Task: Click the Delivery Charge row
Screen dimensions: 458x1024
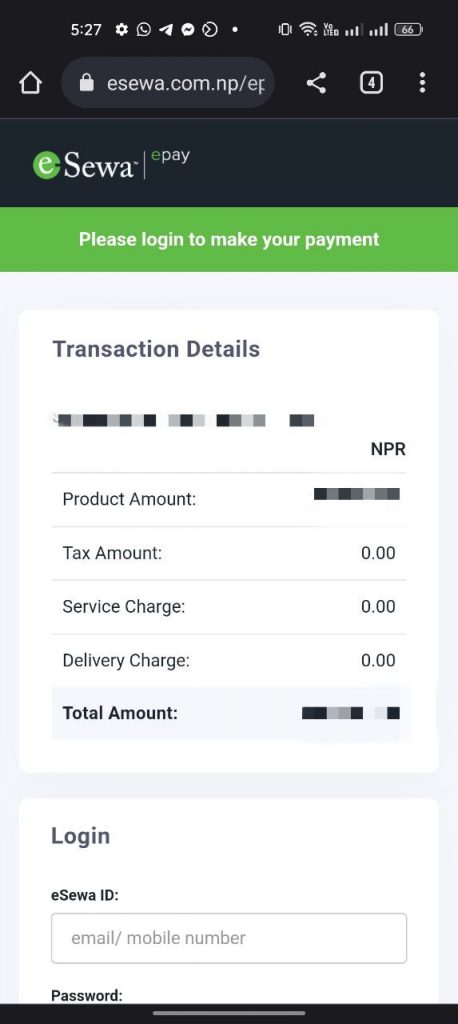Action: click(229, 660)
